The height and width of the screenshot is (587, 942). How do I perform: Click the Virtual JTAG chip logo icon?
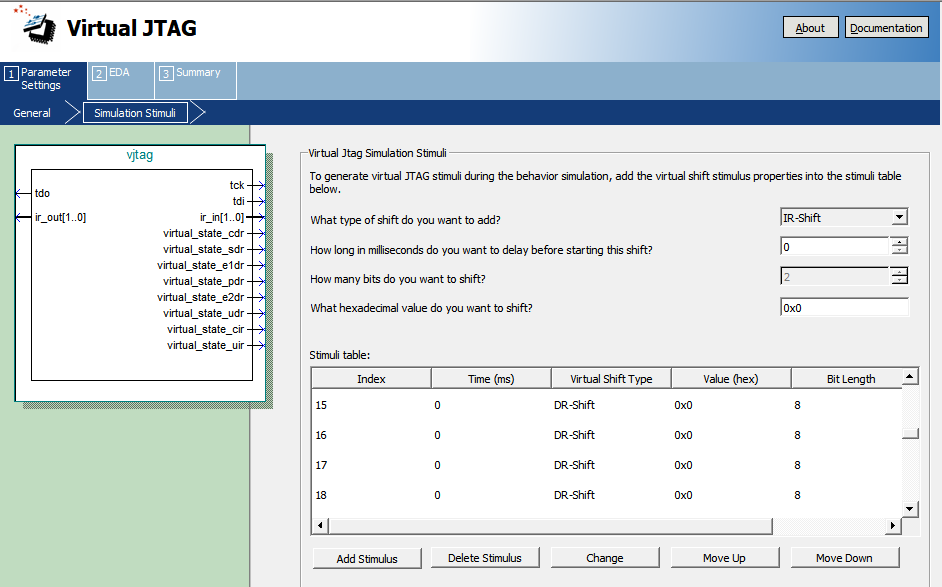click(x=33, y=27)
